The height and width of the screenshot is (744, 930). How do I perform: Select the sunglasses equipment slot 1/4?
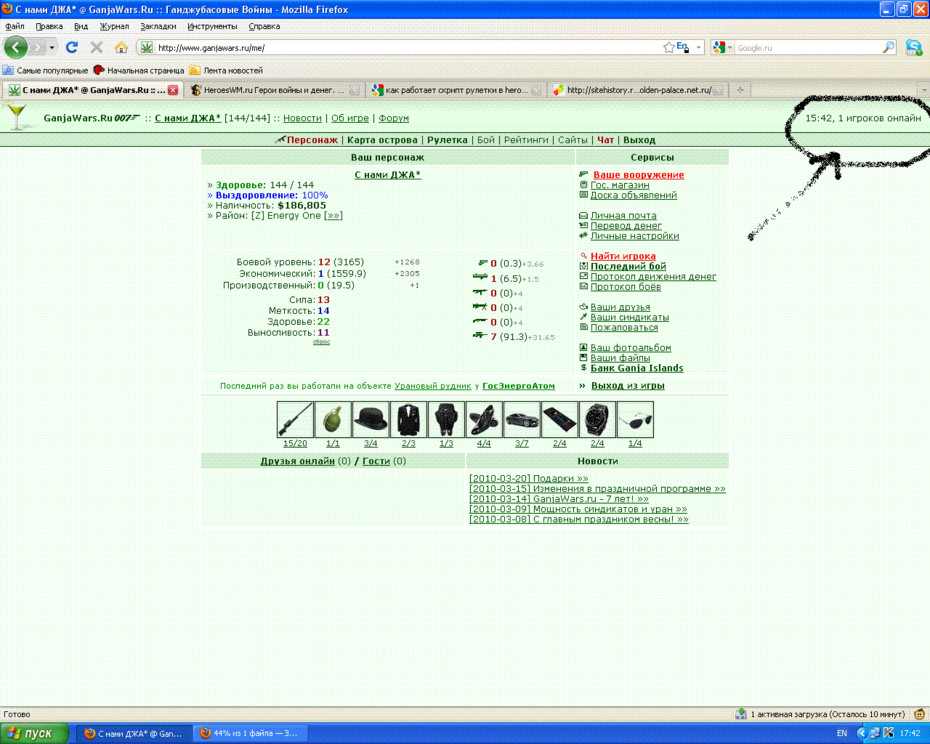(635, 419)
